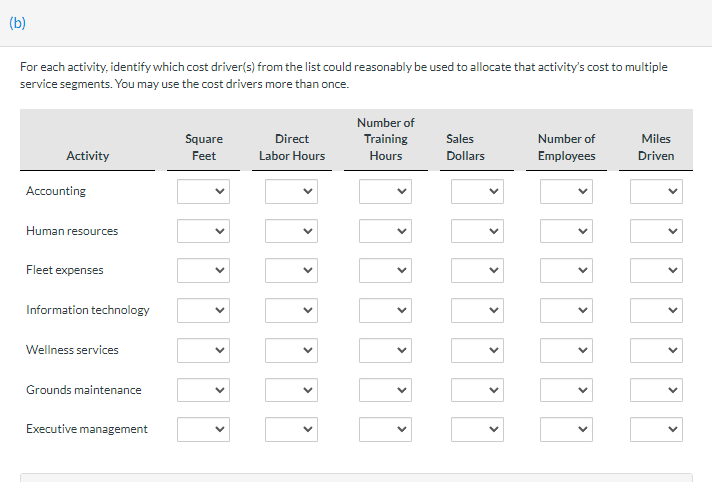The width and height of the screenshot is (712, 482).
Task: Open Information technology Number of Employees dropdown
Action: (x=566, y=310)
